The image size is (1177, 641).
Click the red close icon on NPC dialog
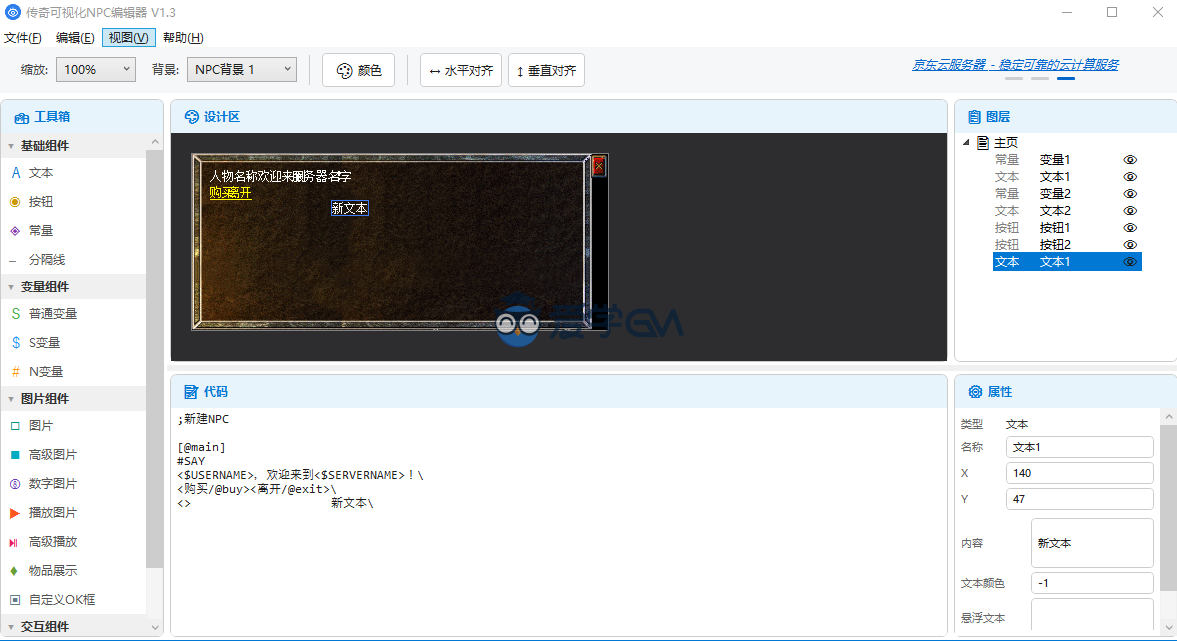point(599,166)
